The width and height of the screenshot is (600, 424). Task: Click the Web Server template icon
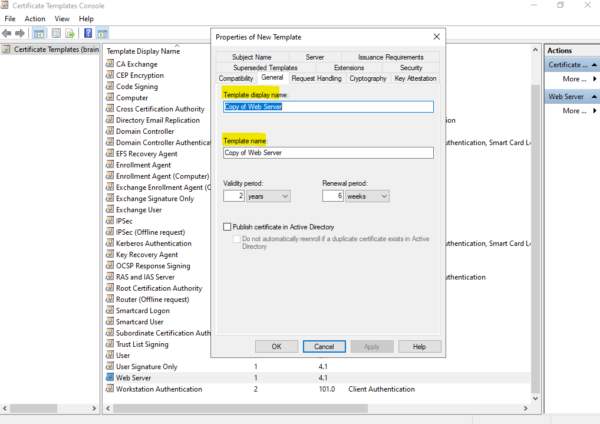point(110,377)
